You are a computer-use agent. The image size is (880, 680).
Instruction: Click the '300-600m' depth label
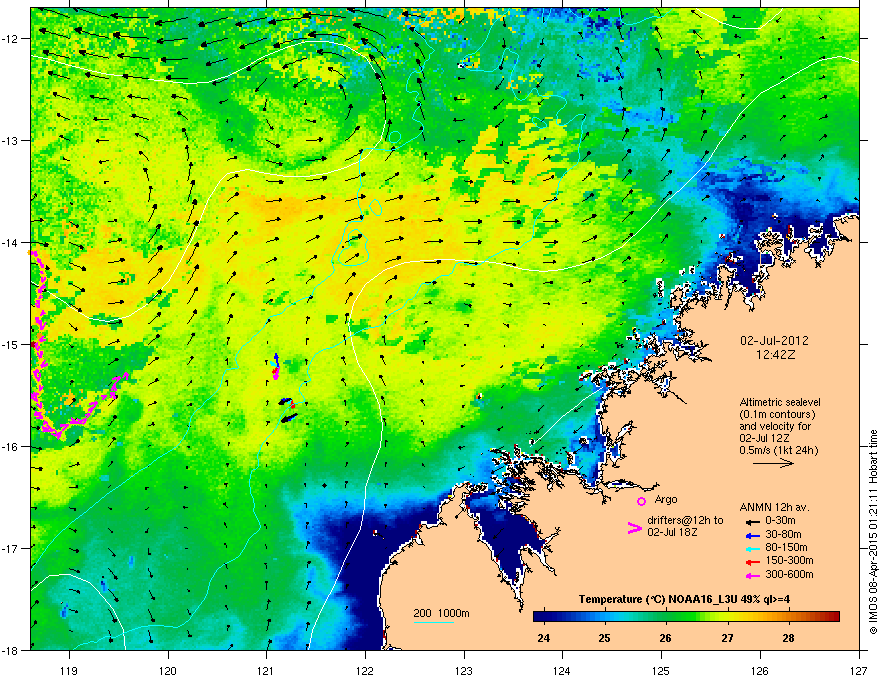tap(789, 575)
